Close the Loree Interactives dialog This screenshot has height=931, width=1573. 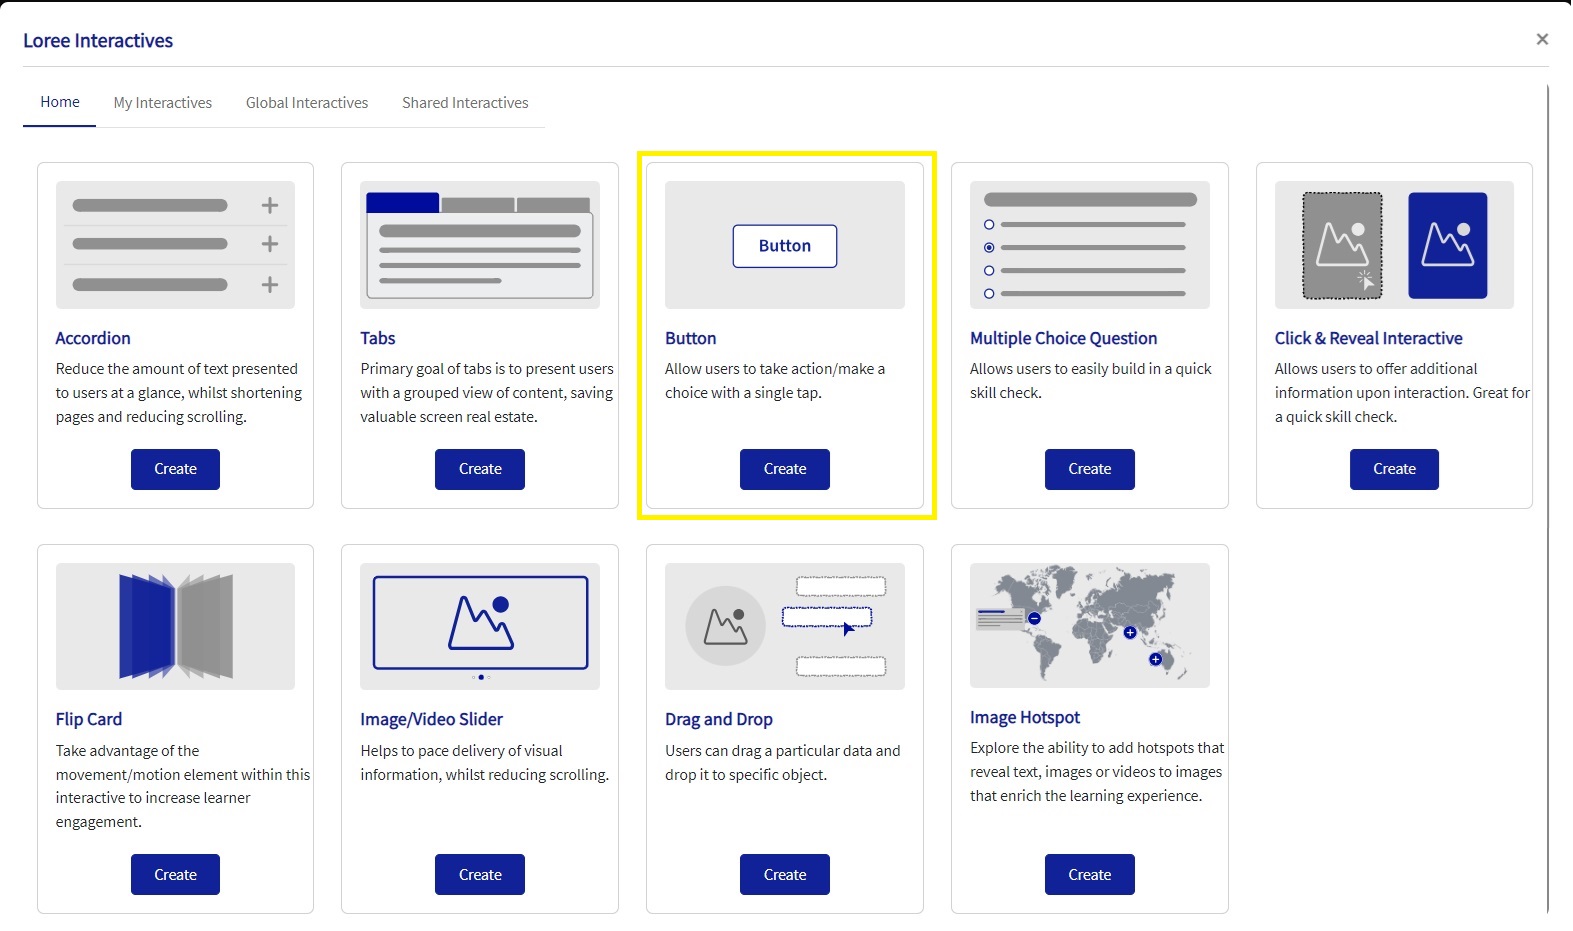[1542, 39]
